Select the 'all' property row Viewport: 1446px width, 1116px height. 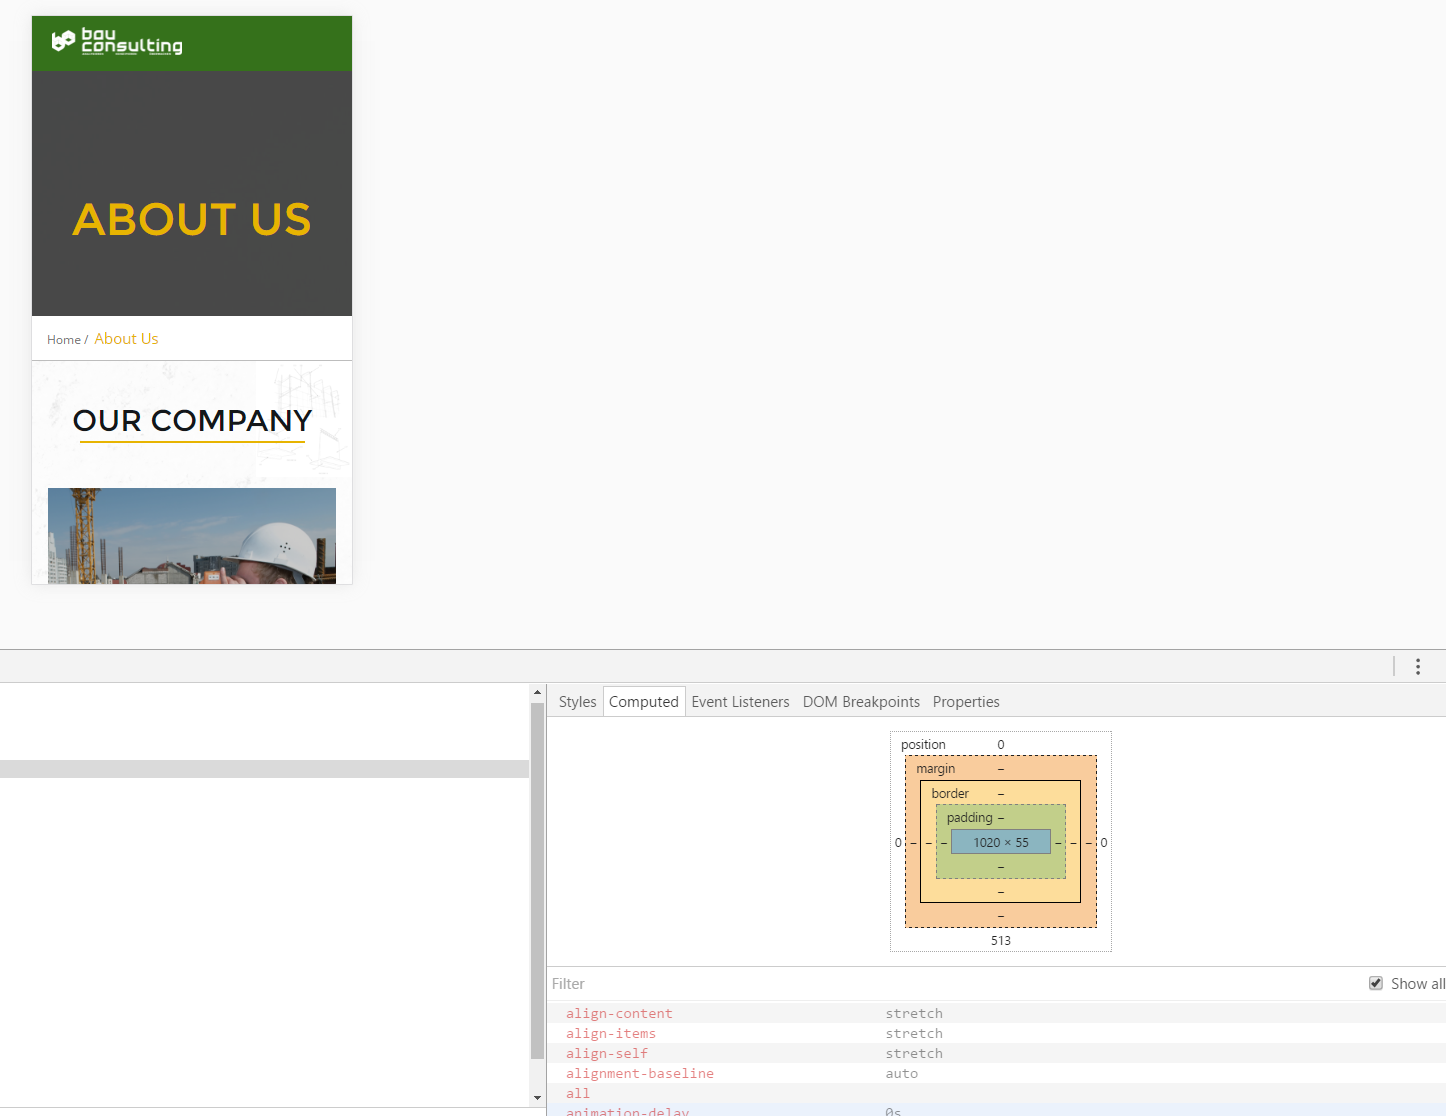click(x=996, y=1093)
